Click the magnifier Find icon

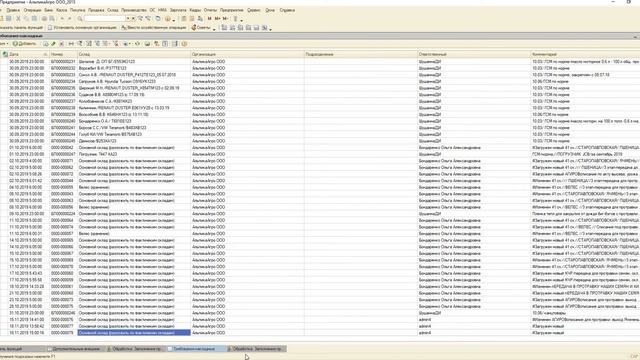coord(80,18)
